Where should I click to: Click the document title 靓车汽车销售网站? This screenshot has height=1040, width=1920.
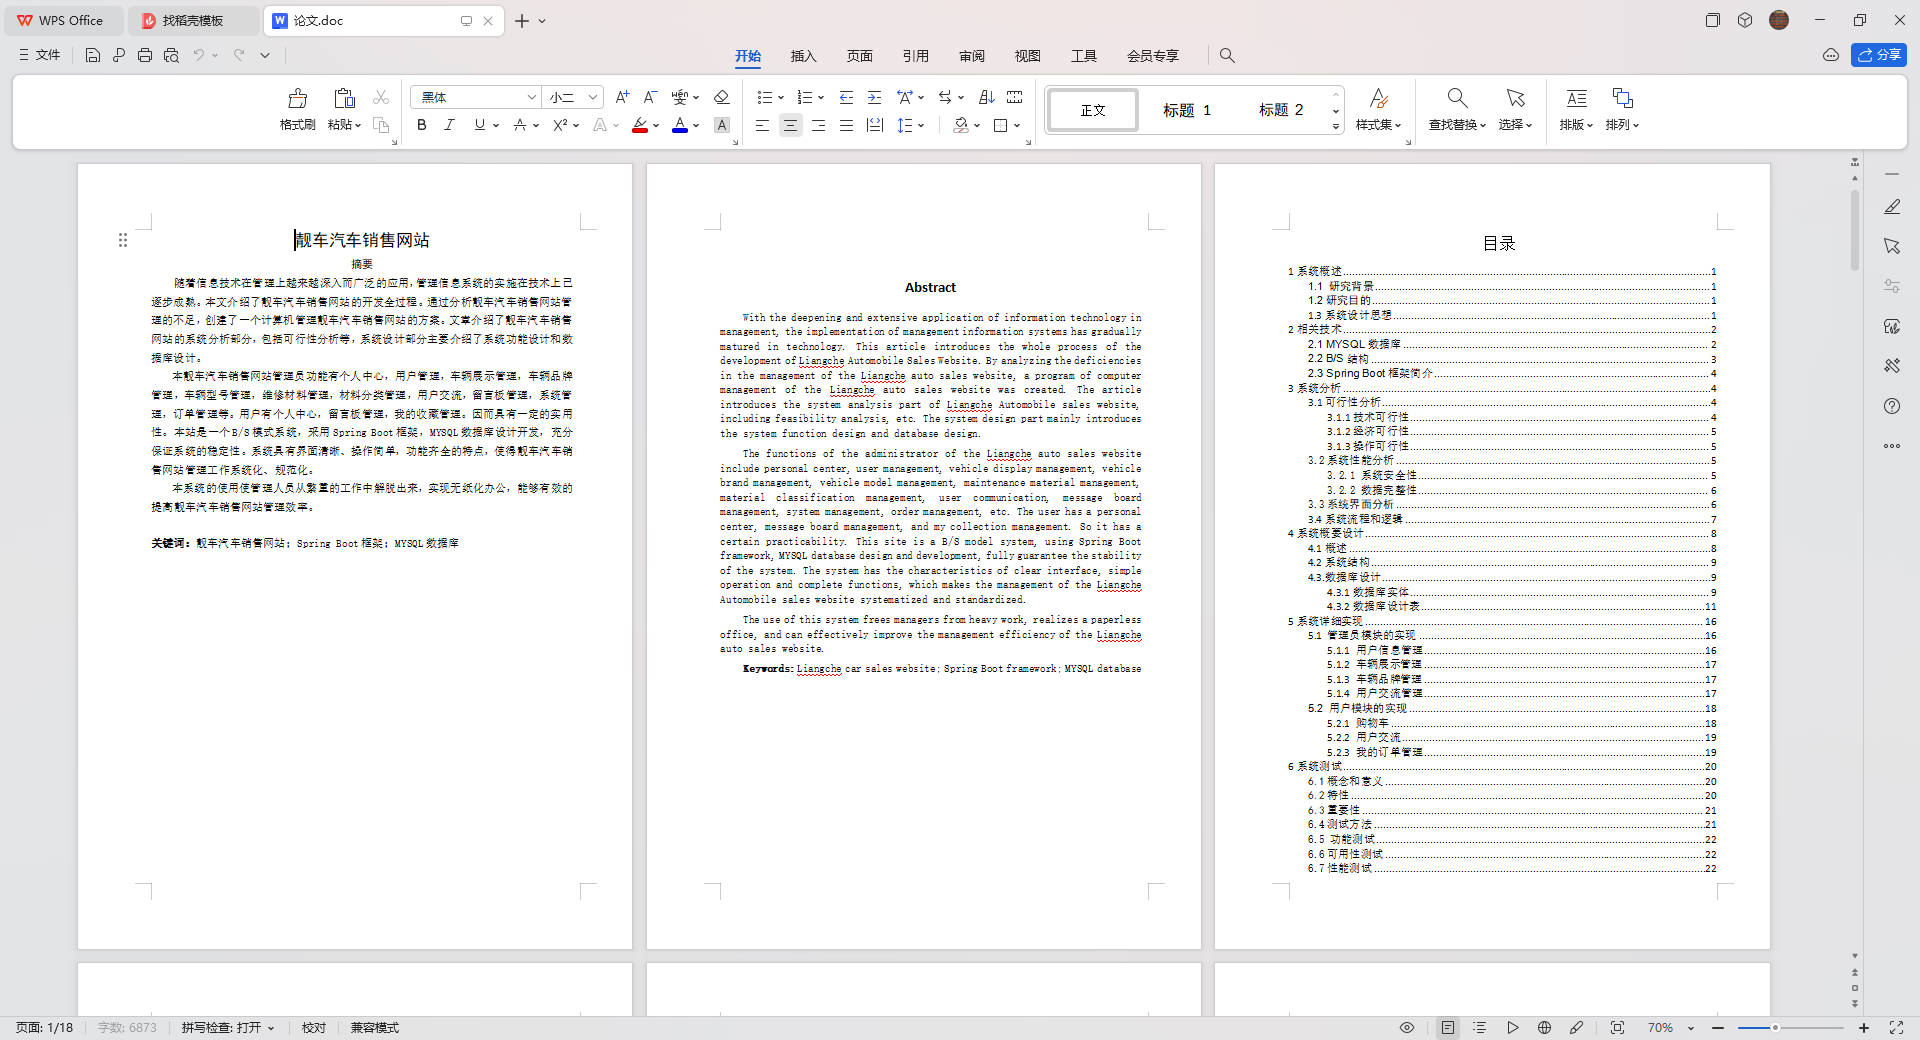coord(362,240)
